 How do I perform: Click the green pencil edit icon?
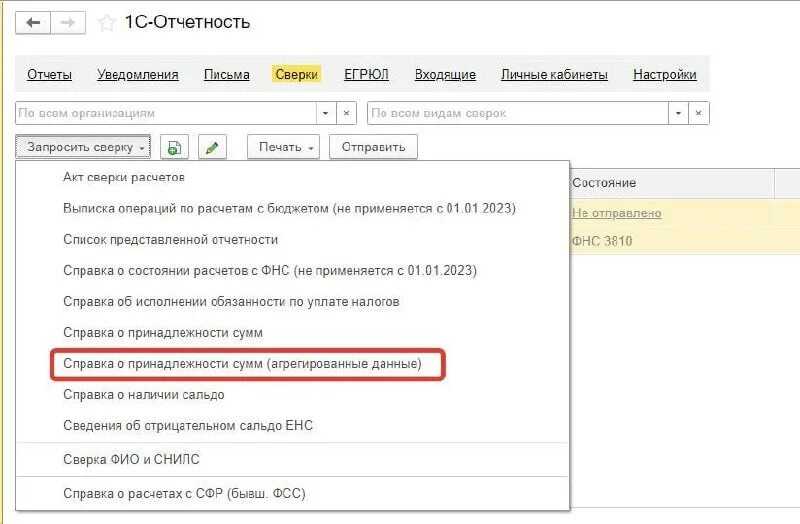click(x=212, y=147)
